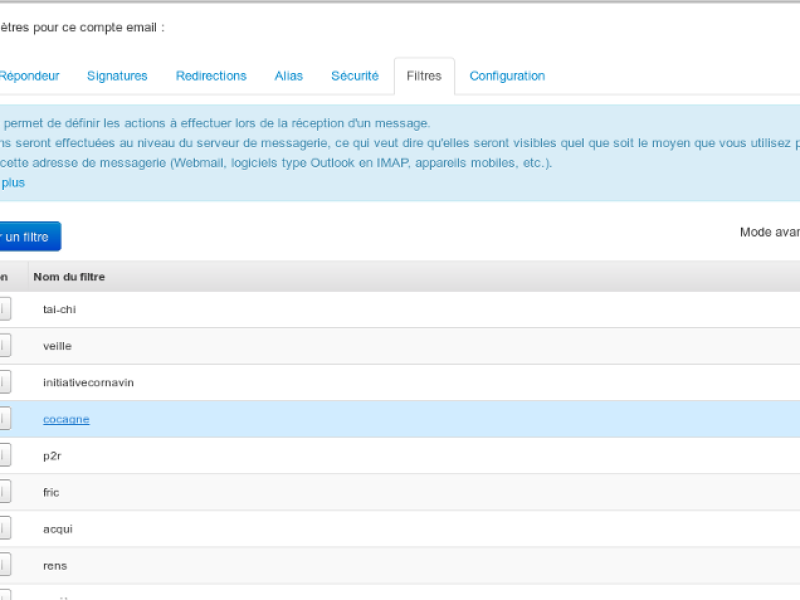Go to the Redirections tab
Image resolution: width=800 pixels, height=600 pixels.
click(x=211, y=76)
